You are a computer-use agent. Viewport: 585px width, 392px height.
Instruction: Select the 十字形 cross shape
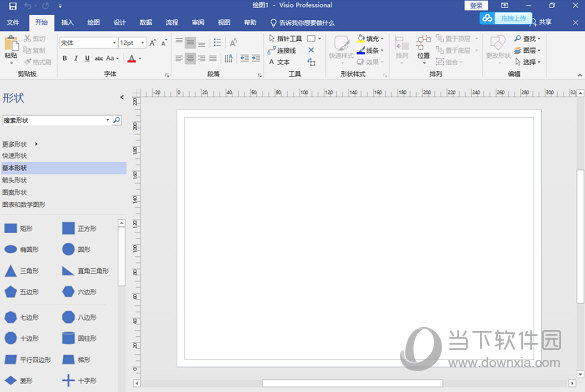(79, 380)
